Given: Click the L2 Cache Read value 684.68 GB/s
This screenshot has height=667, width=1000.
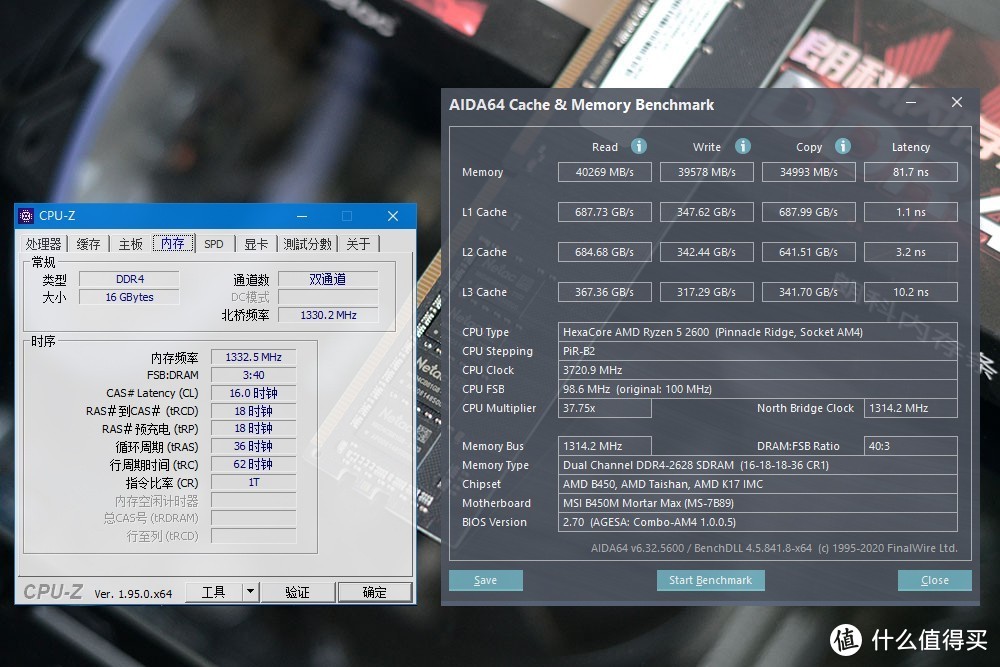Looking at the screenshot, I should pyautogui.click(x=605, y=252).
